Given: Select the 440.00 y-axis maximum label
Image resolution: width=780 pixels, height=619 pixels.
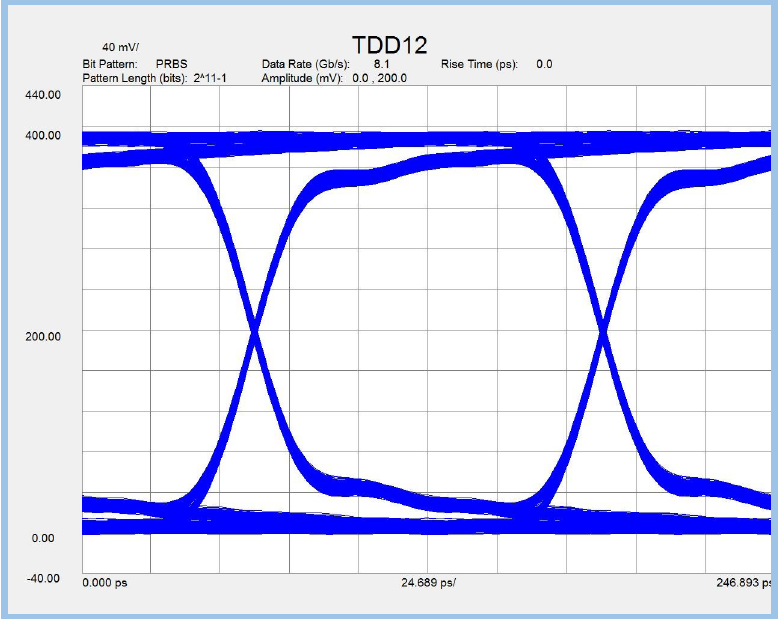Looking at the screenshot, I should click(x=42, y=95).
